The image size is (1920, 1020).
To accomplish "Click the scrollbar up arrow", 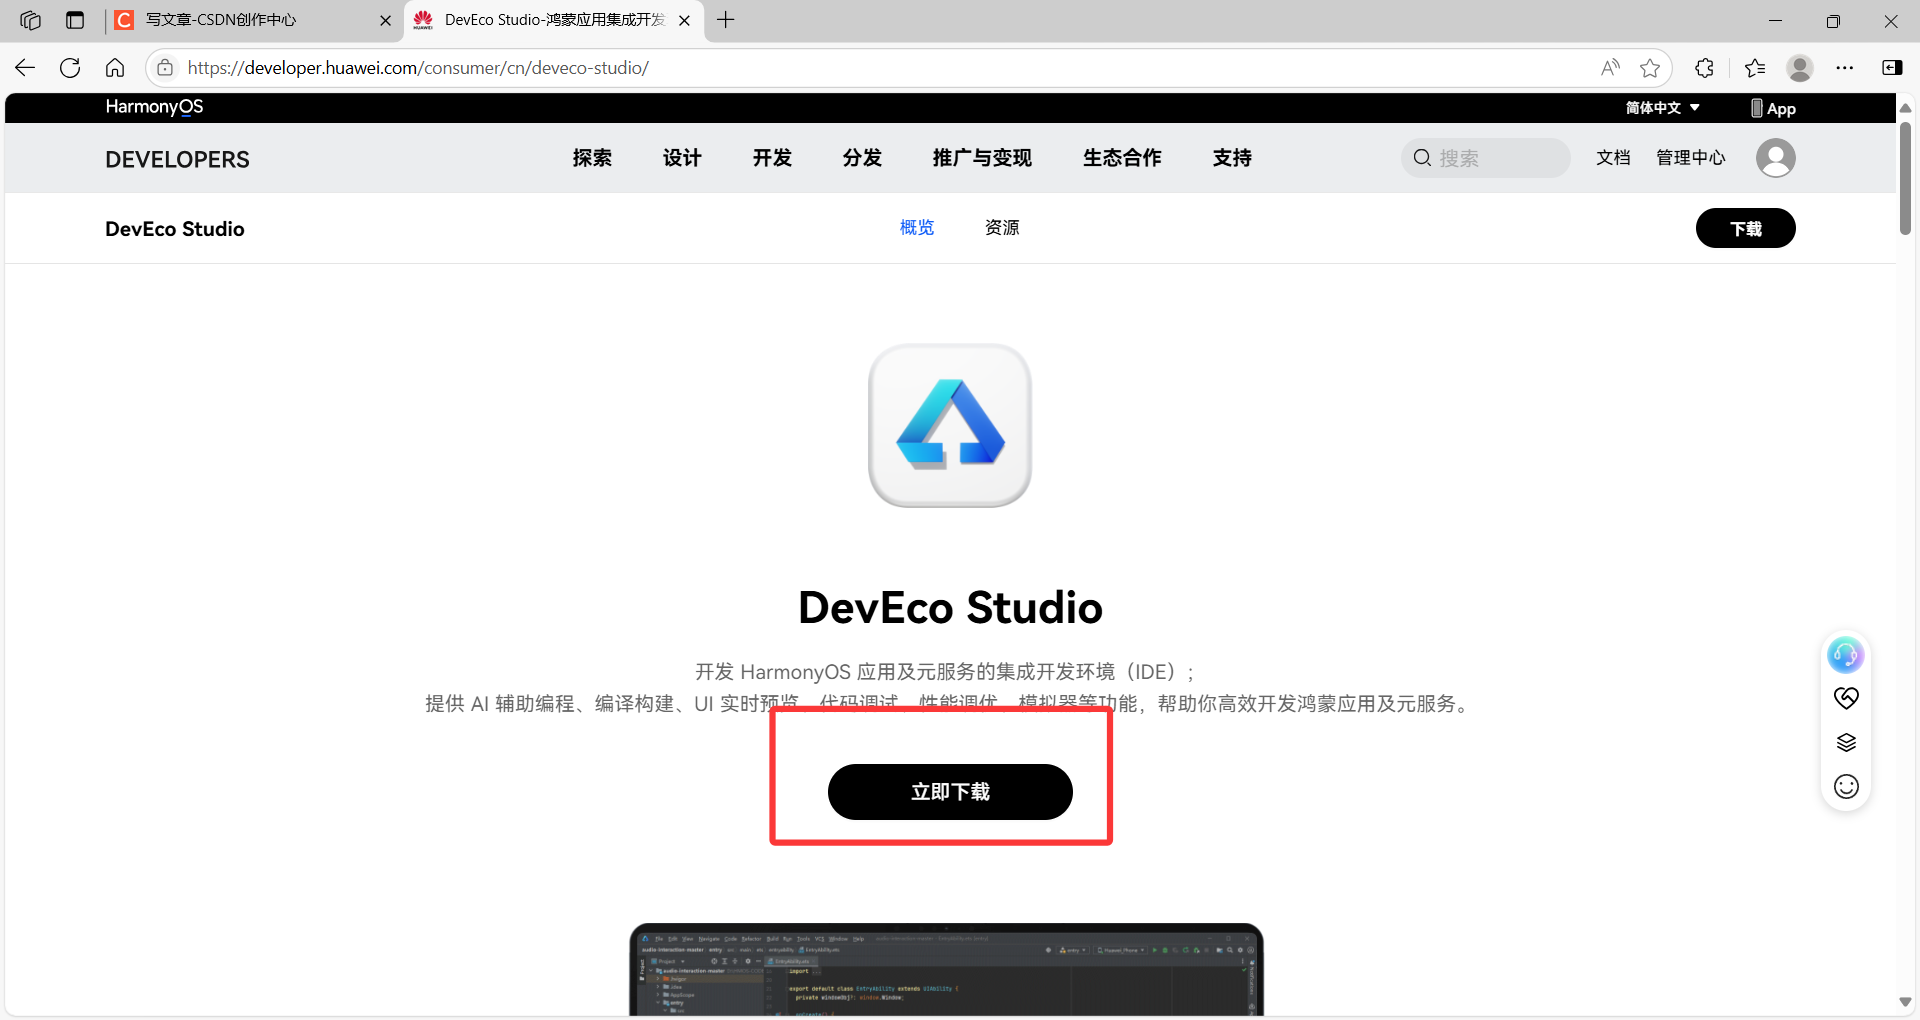I will tap(1905, 107).
